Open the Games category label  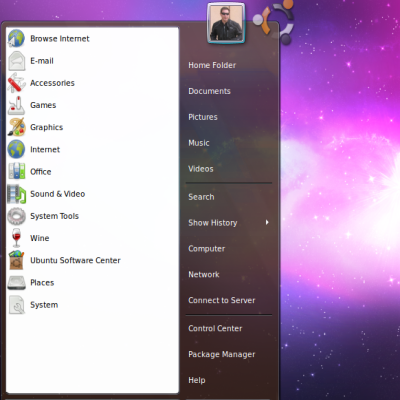(43, 105)
